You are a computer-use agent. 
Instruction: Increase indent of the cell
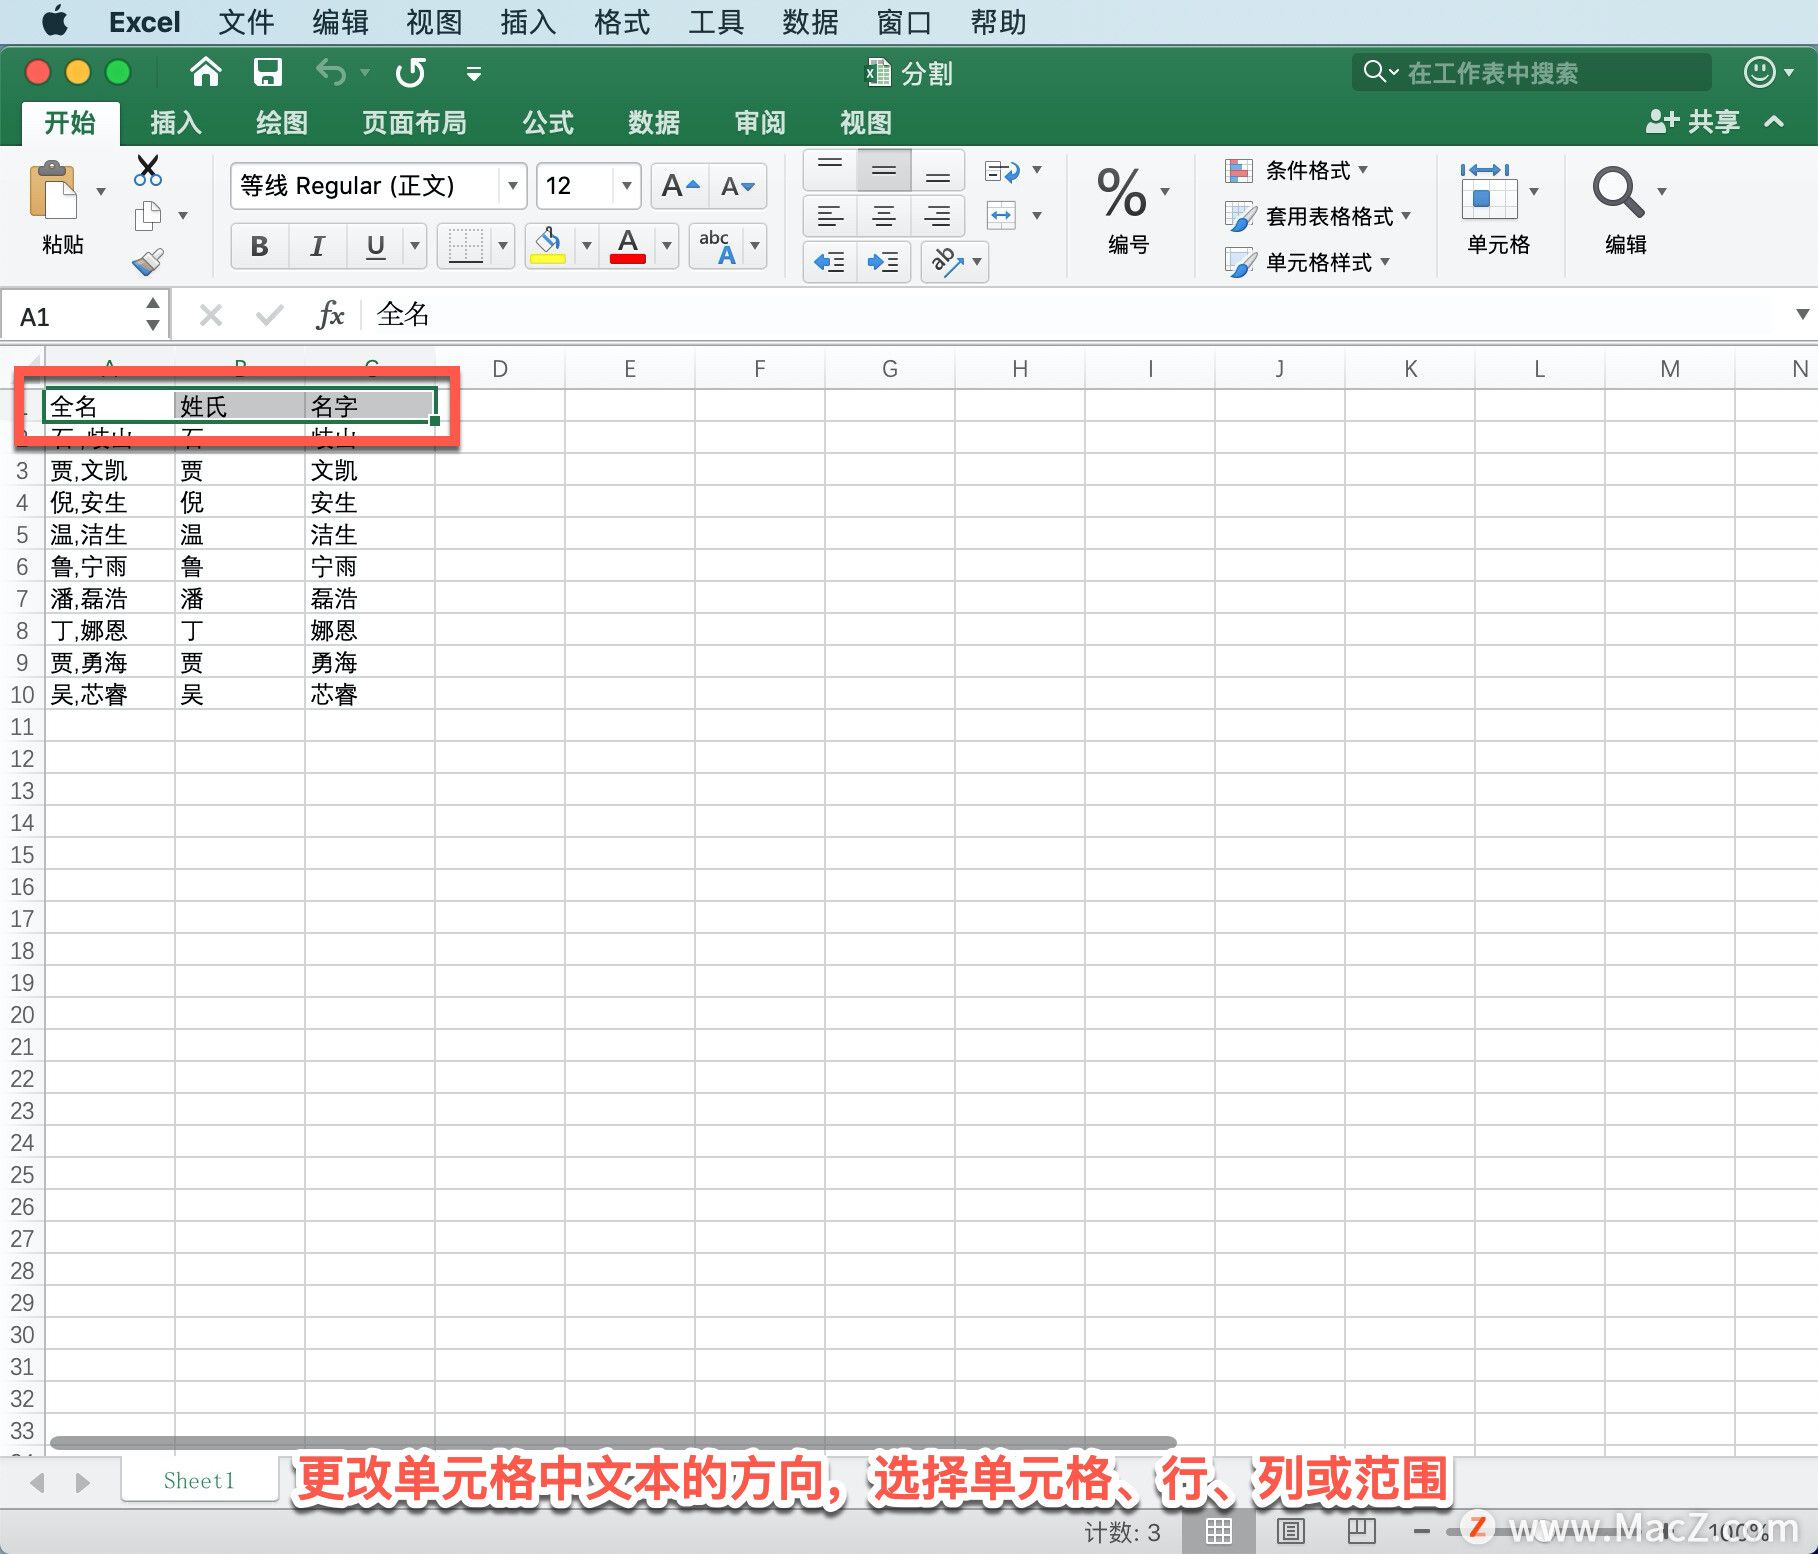coord(883,262)
